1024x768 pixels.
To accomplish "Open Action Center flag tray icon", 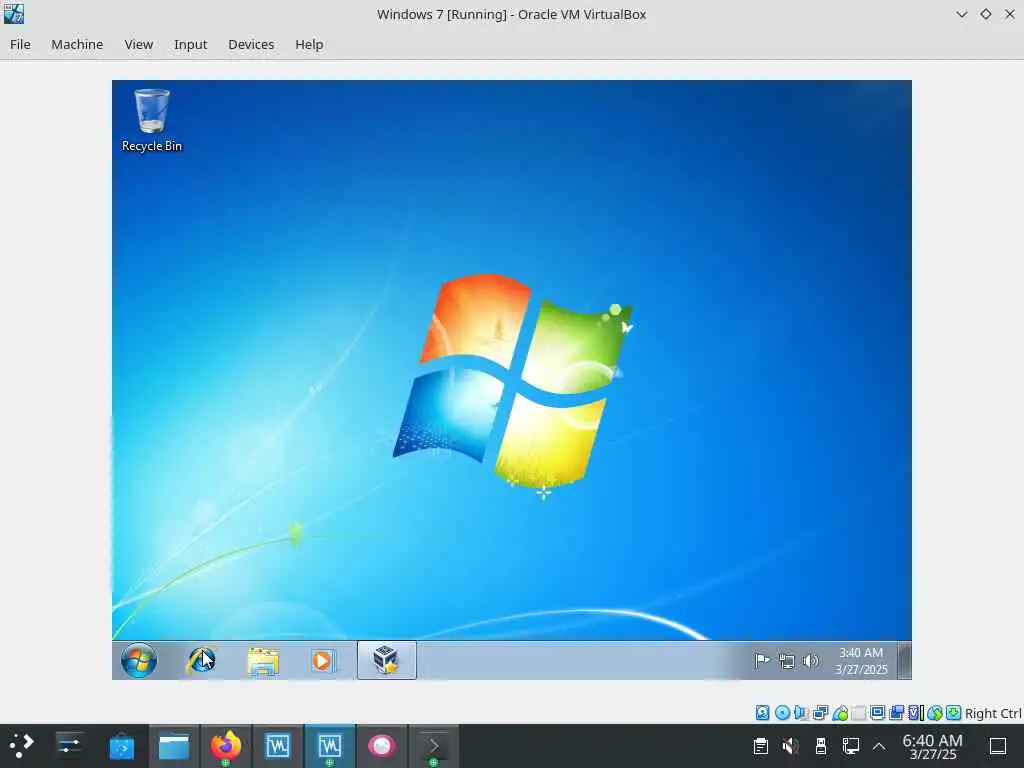I will tap(762, 661).
